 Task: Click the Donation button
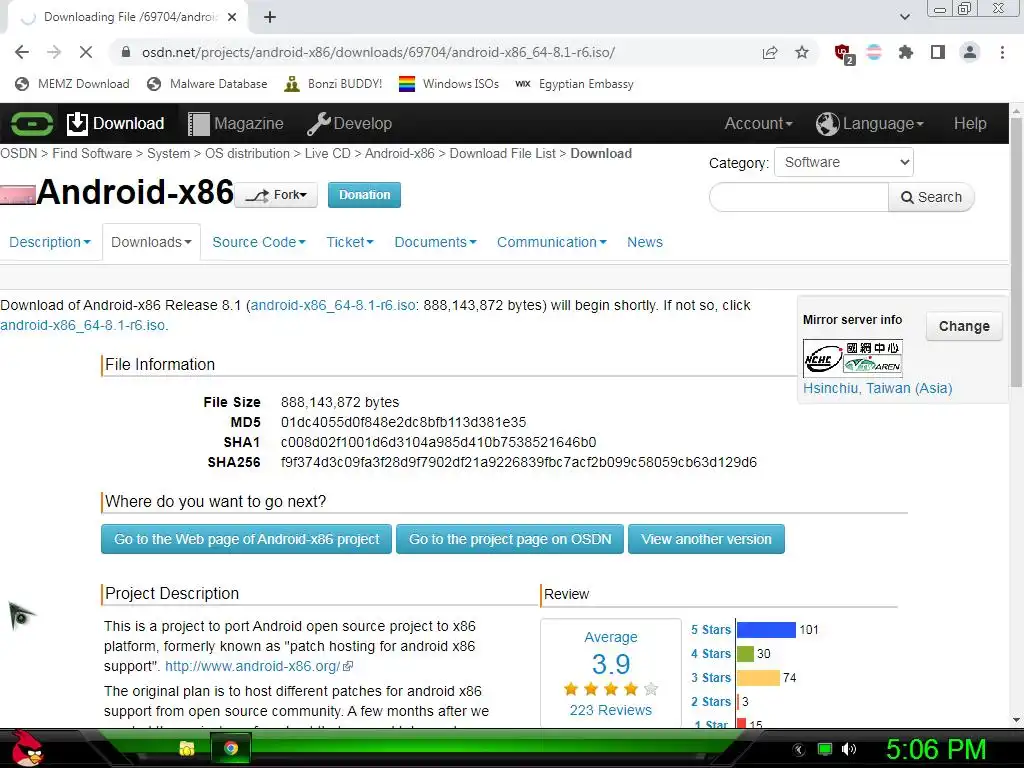[364, 195]
